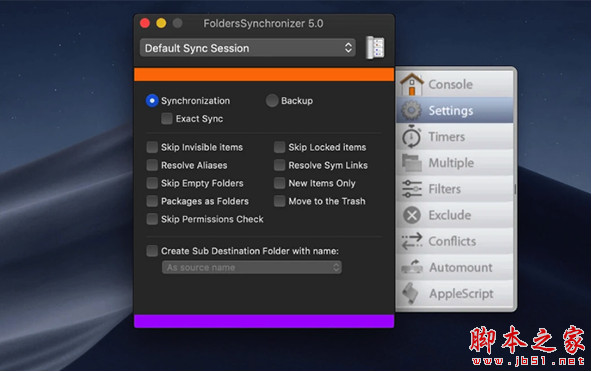This screenshot has width=596, height=372.
Task: Open the Default Sync Session dropdown
Action: pos(248,48)
